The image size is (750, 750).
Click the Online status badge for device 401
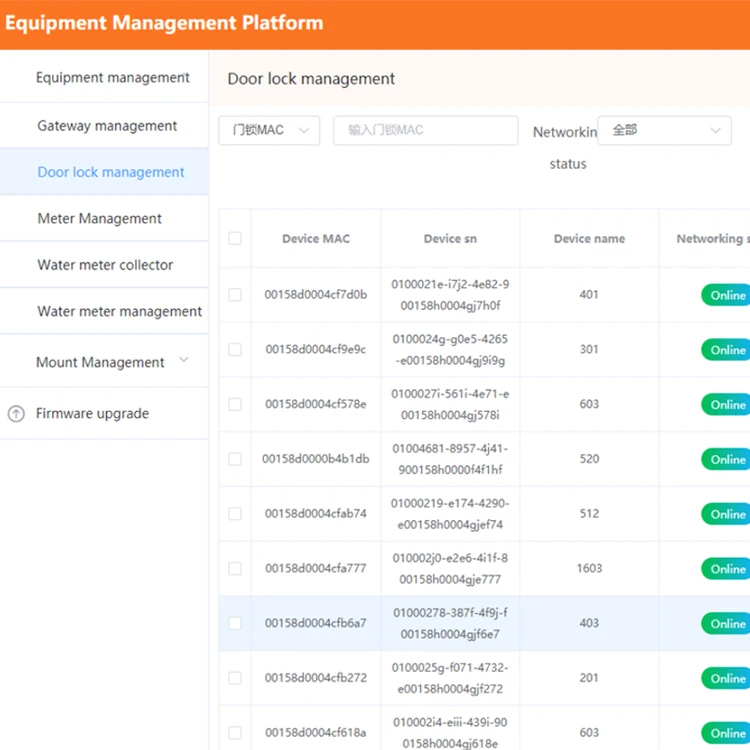pos(727,295)
